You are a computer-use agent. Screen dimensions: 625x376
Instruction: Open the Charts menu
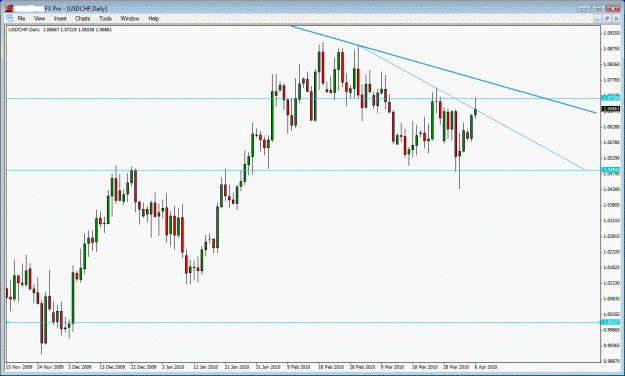click(x=83, y=18)
